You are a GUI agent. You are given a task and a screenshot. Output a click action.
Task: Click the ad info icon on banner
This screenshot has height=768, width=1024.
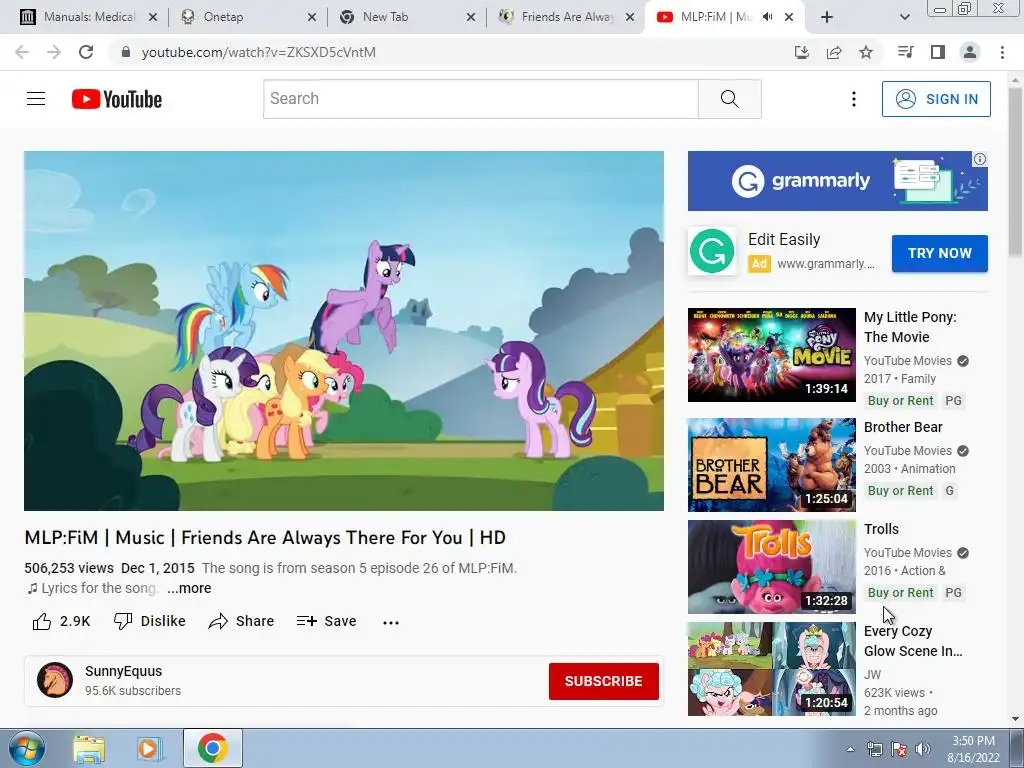(980, 159)
